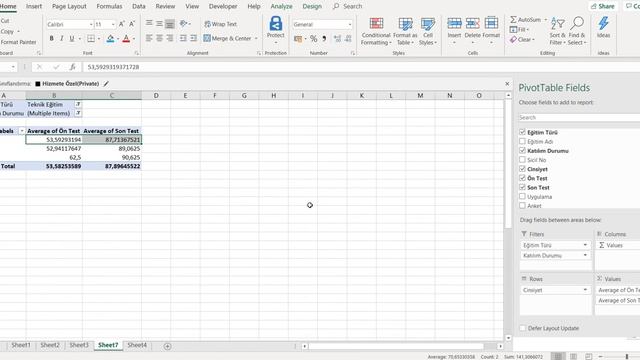The width and height of the screenshot is (640, 360).
Task: Click the Insert cells icon
Action: coord(454,23)
